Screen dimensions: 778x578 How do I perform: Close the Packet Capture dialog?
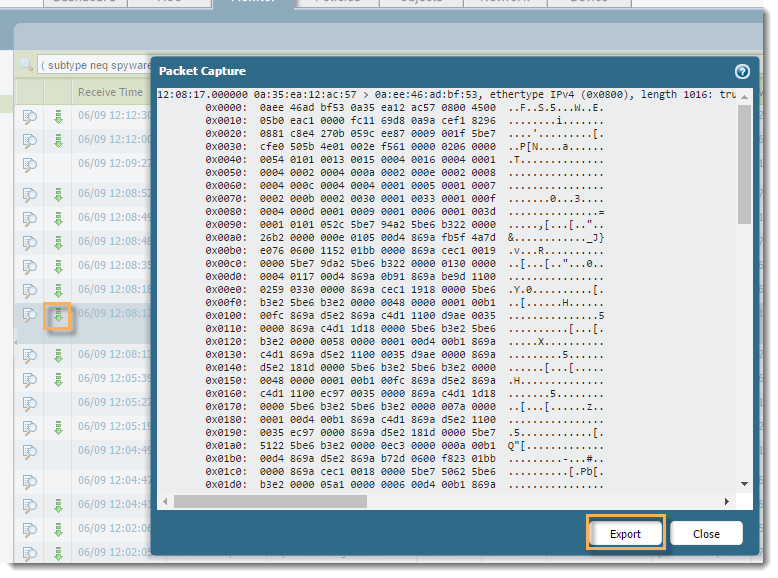tap(706, 534)
